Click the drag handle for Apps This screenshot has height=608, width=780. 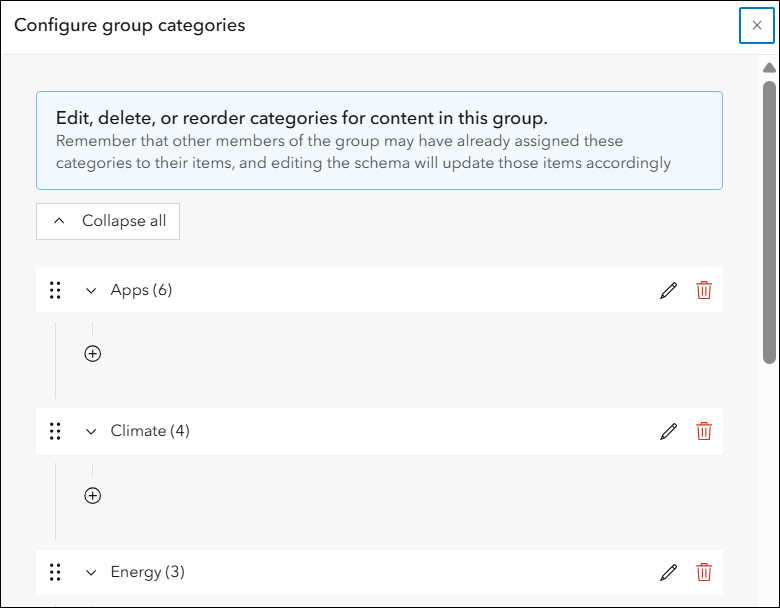pyautogui.click(x=55, y=290)
